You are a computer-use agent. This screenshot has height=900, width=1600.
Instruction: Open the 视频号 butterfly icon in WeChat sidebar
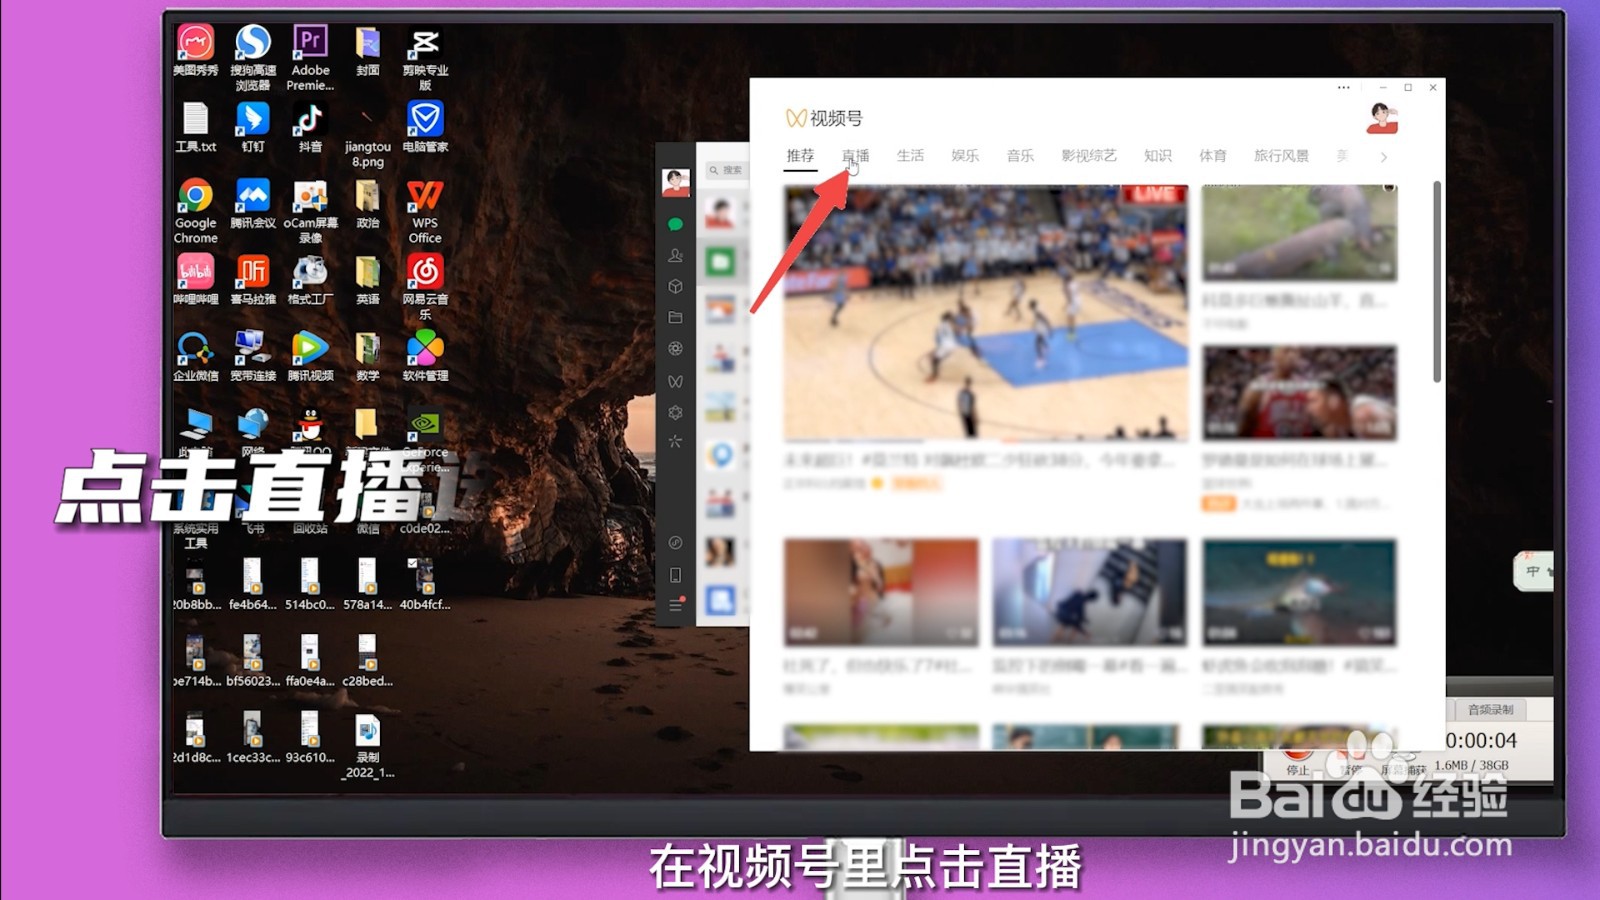675,381
